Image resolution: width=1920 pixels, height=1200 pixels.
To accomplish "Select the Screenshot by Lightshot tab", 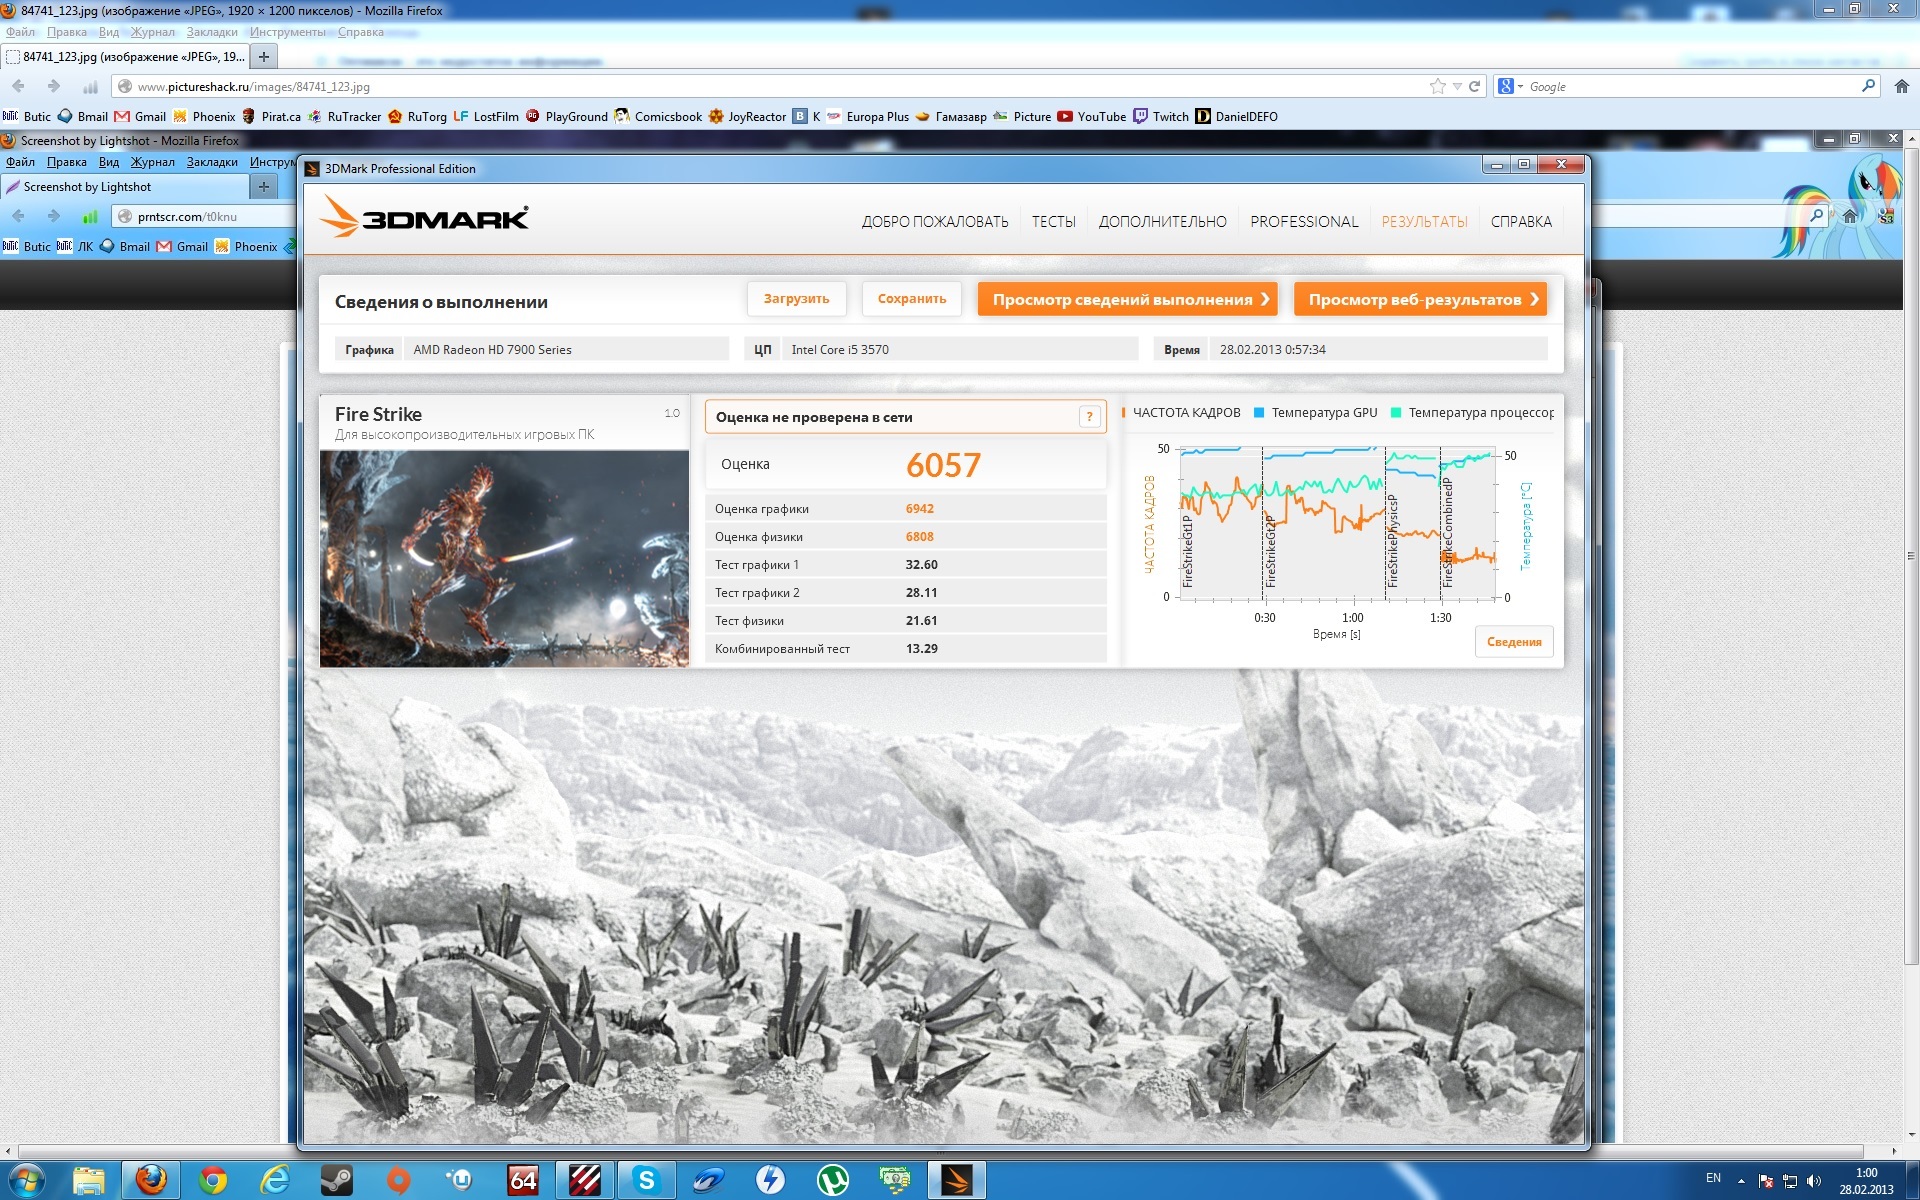I will (x=124, y=187).
